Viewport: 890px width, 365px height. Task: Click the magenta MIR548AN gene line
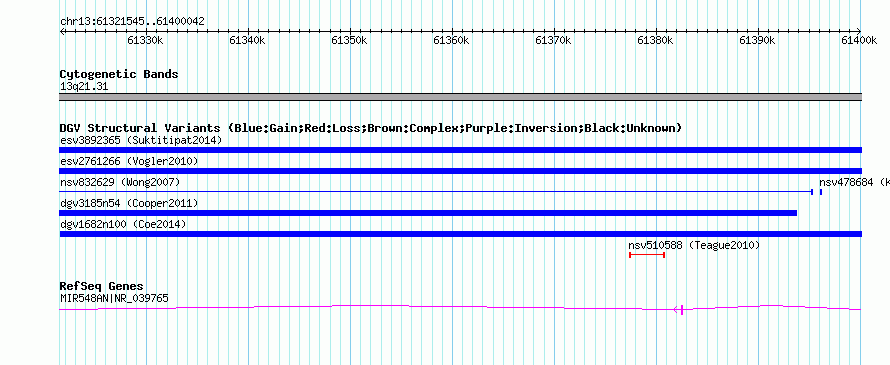(460, 308)
